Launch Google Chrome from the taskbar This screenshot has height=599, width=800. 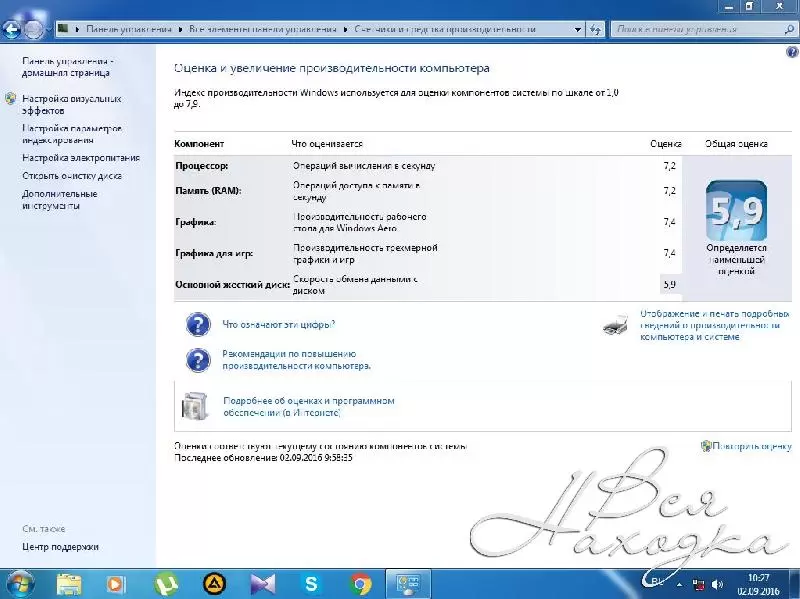361,583
